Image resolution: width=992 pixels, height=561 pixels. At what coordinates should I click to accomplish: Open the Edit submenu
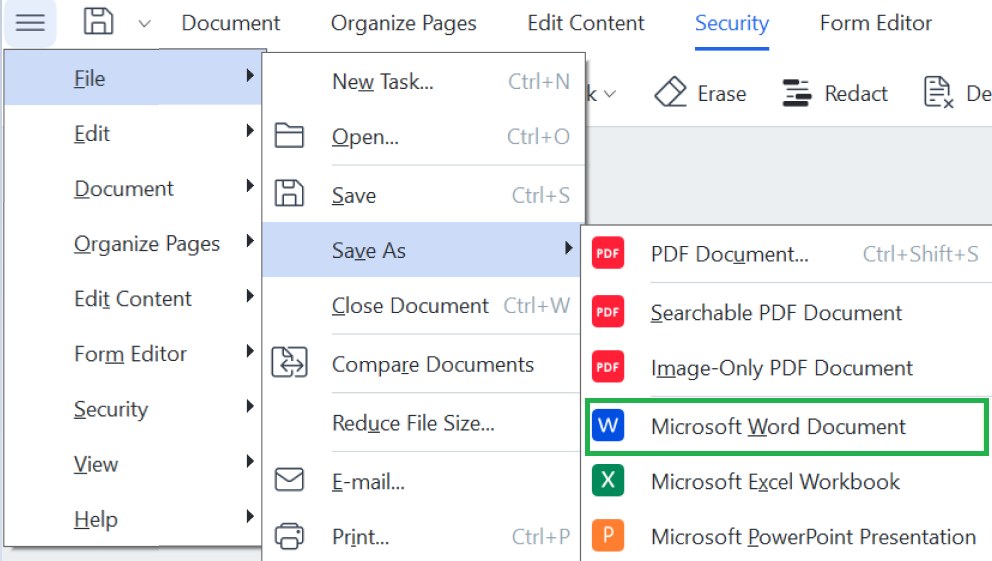click(132, 133)
